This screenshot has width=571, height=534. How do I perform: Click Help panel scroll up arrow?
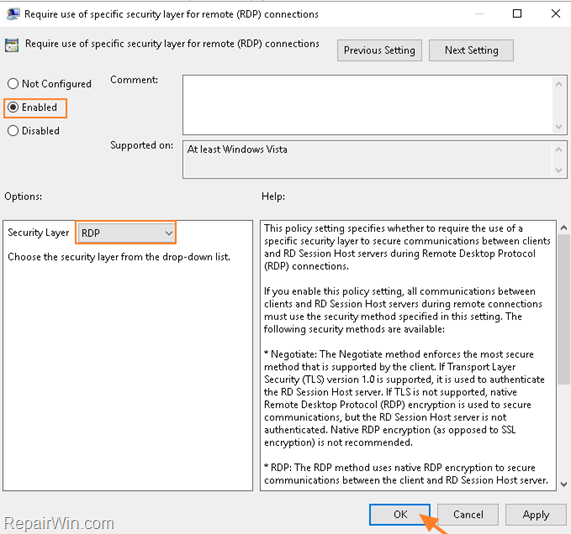(564, 228)
